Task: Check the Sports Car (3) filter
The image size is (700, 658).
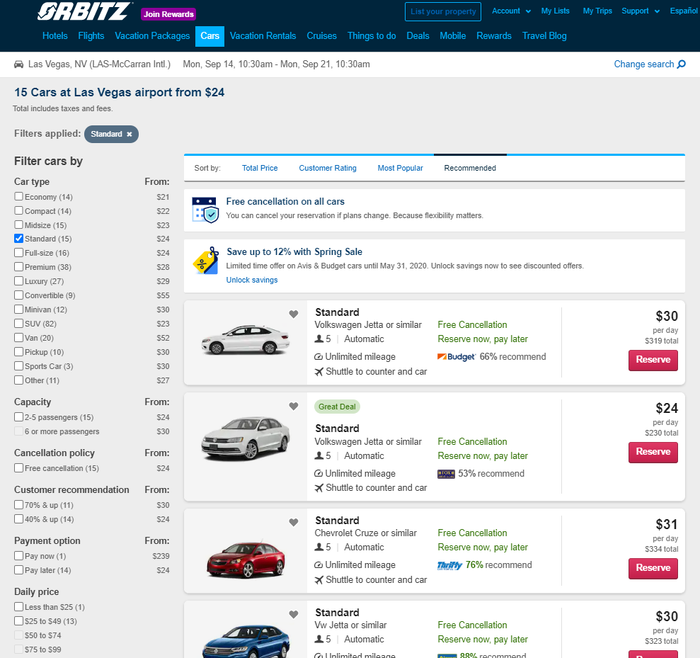Action: pos(19,366)
